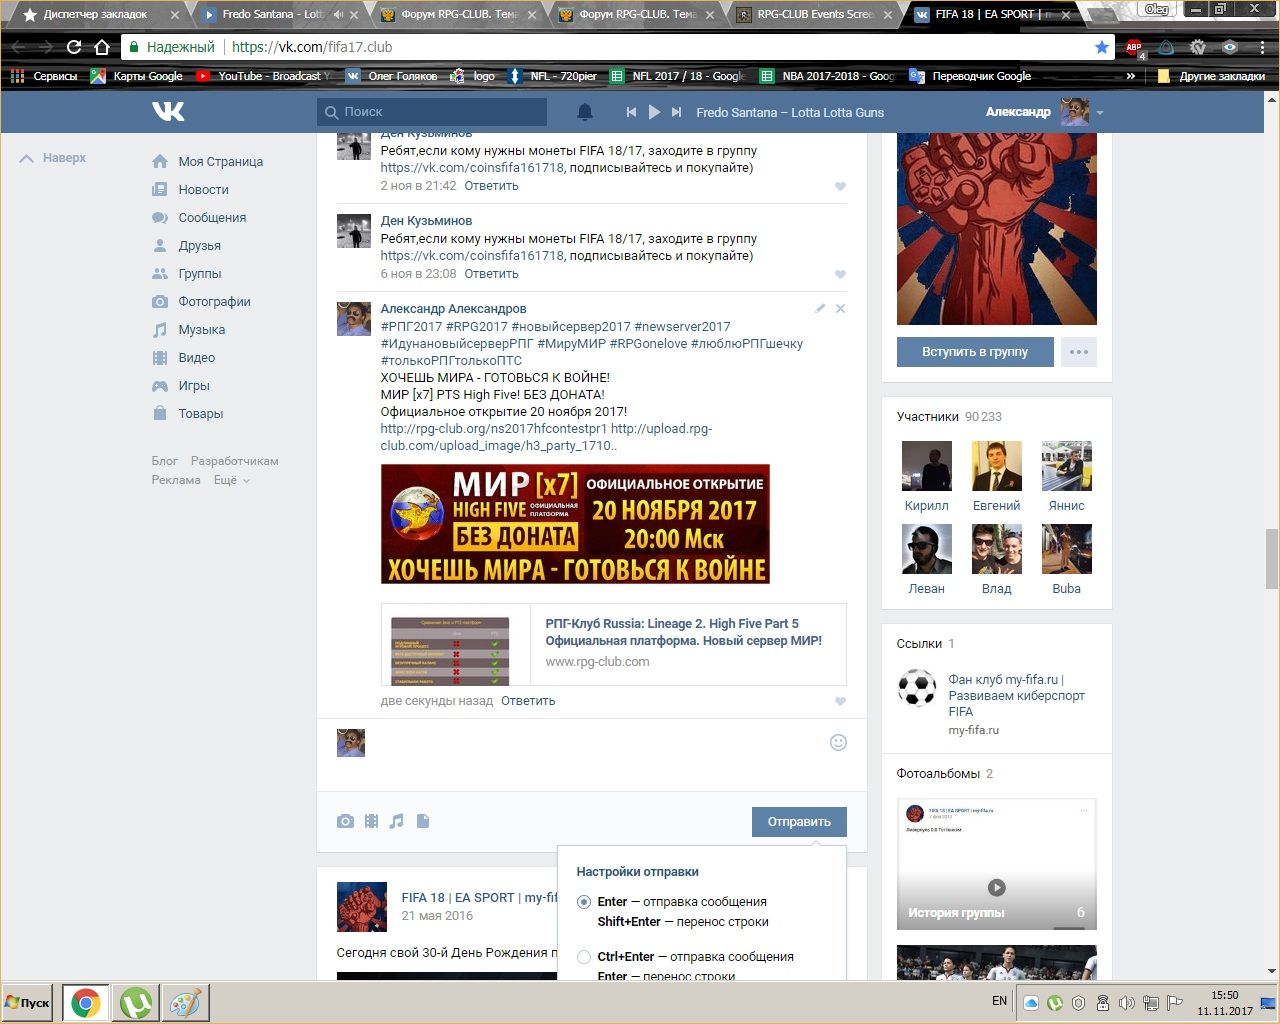Viewport: 1280px width, 1024px height.
Task: Attach a video with film icon
Action: 371,821
